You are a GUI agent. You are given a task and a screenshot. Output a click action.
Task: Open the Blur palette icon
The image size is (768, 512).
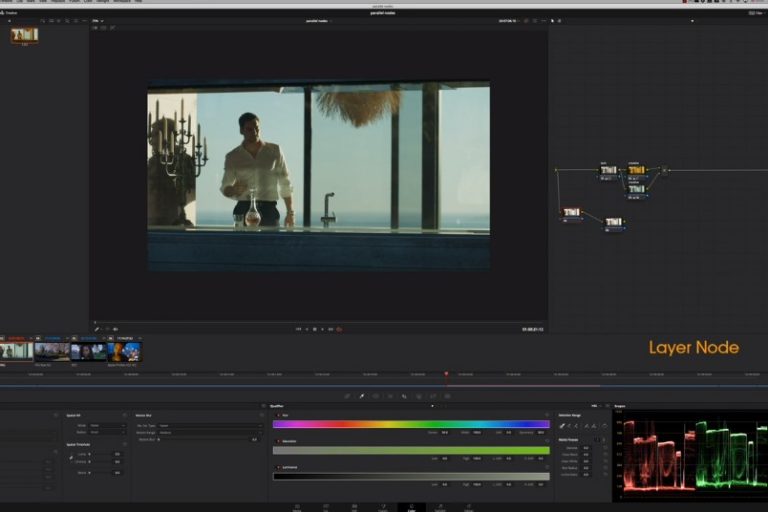pyautogui.click(x=403, y=396)
